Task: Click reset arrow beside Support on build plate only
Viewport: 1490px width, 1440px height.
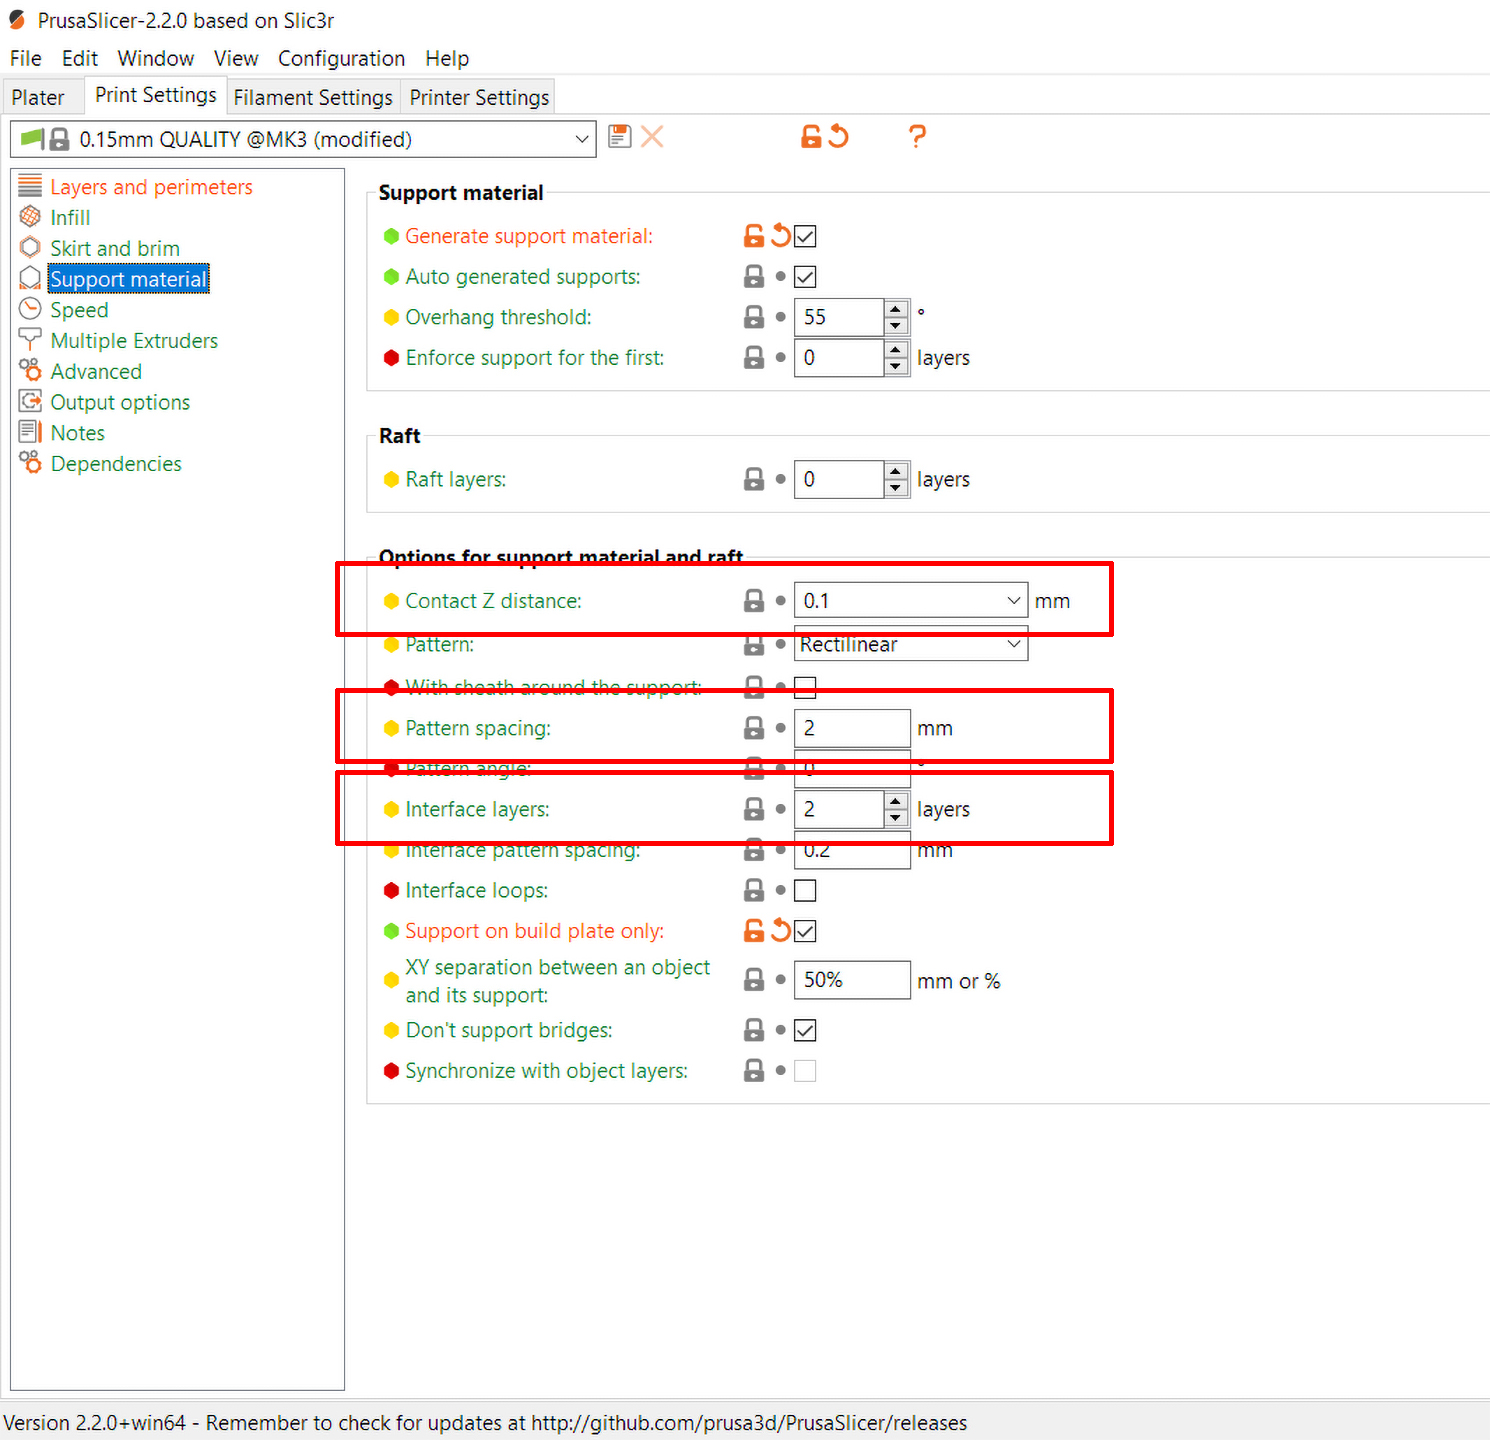Action: click(780, 931)
